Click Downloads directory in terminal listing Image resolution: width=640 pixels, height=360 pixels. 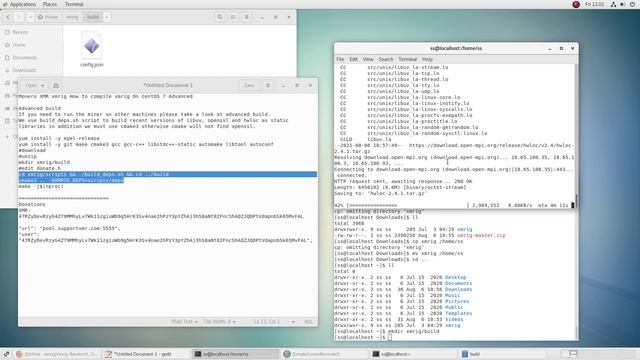tap(458, 289)
